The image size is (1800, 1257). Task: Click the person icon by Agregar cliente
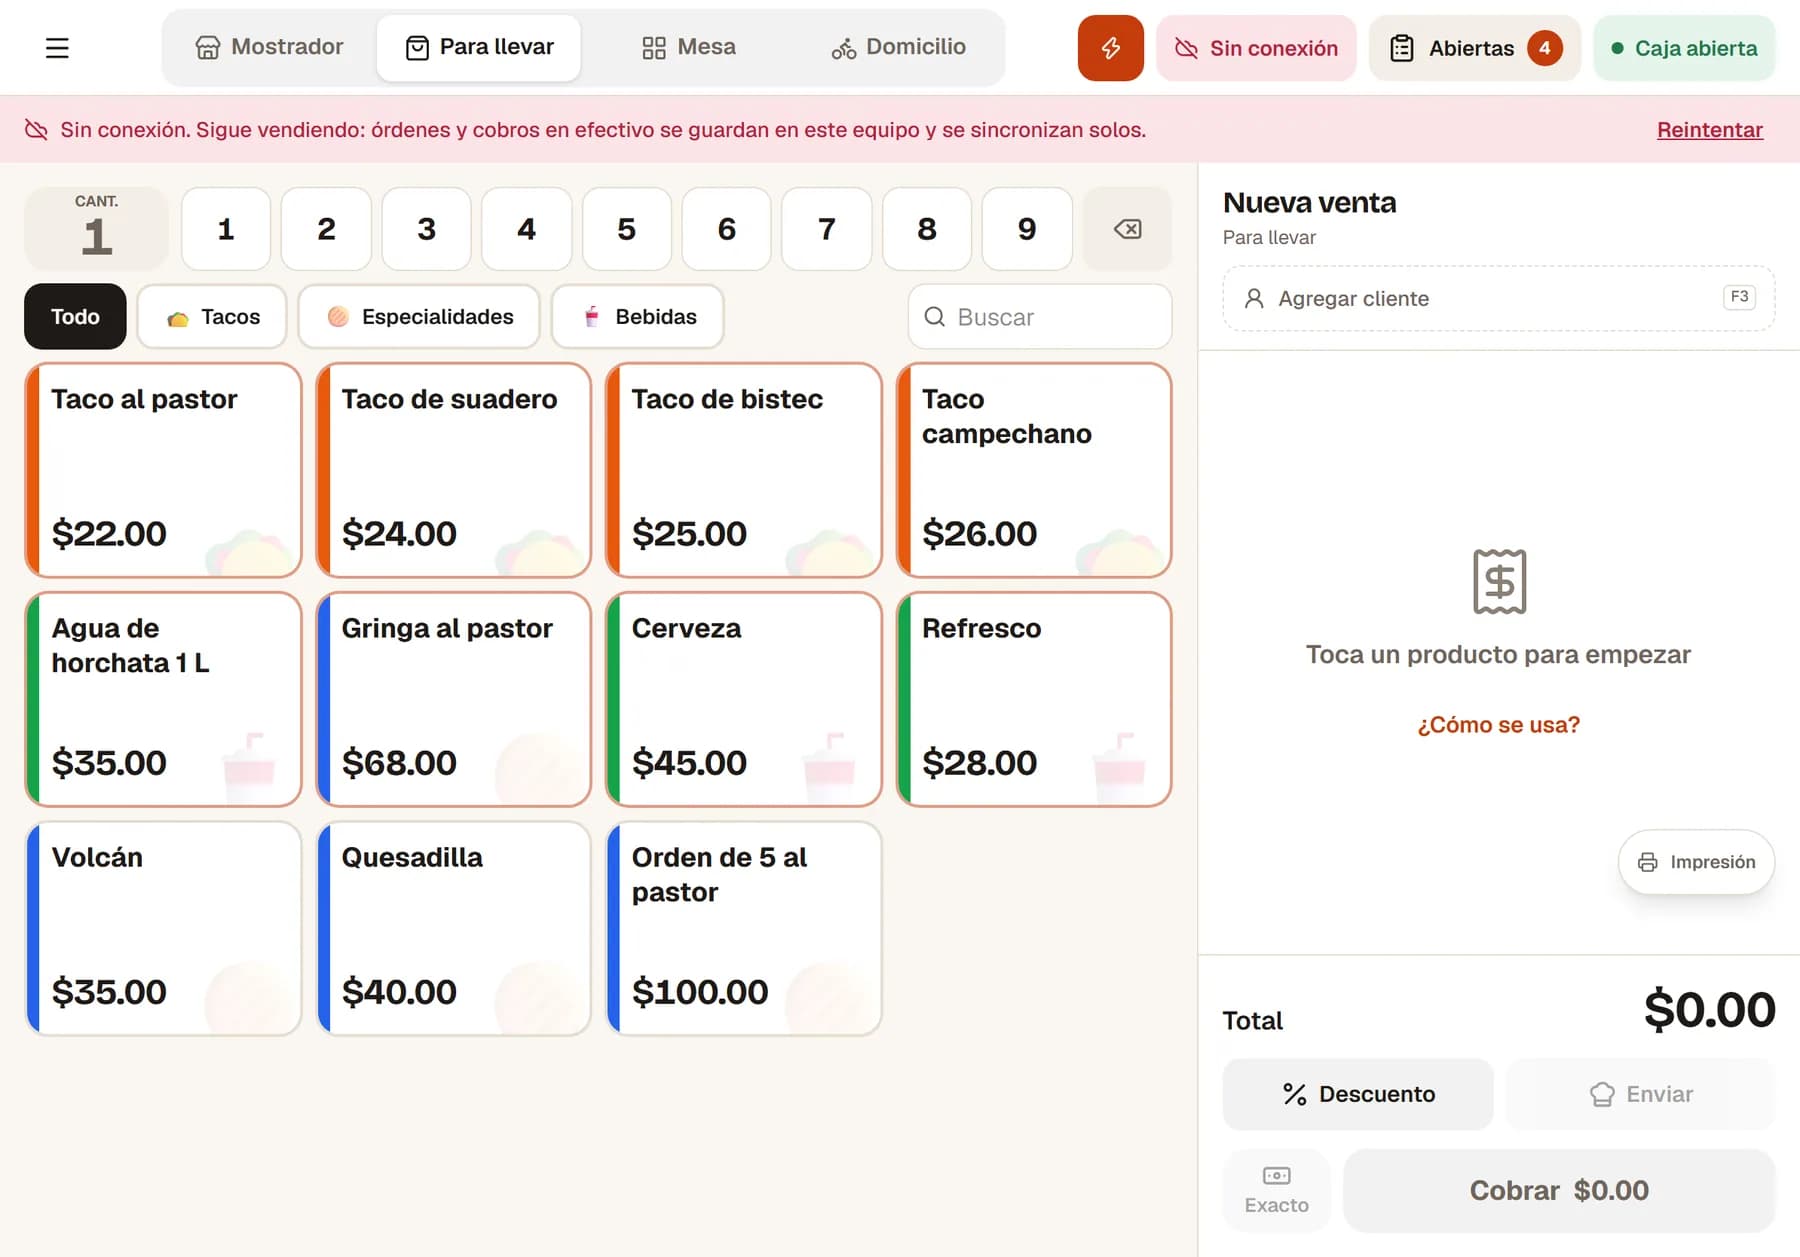[x=1253, y=298]
